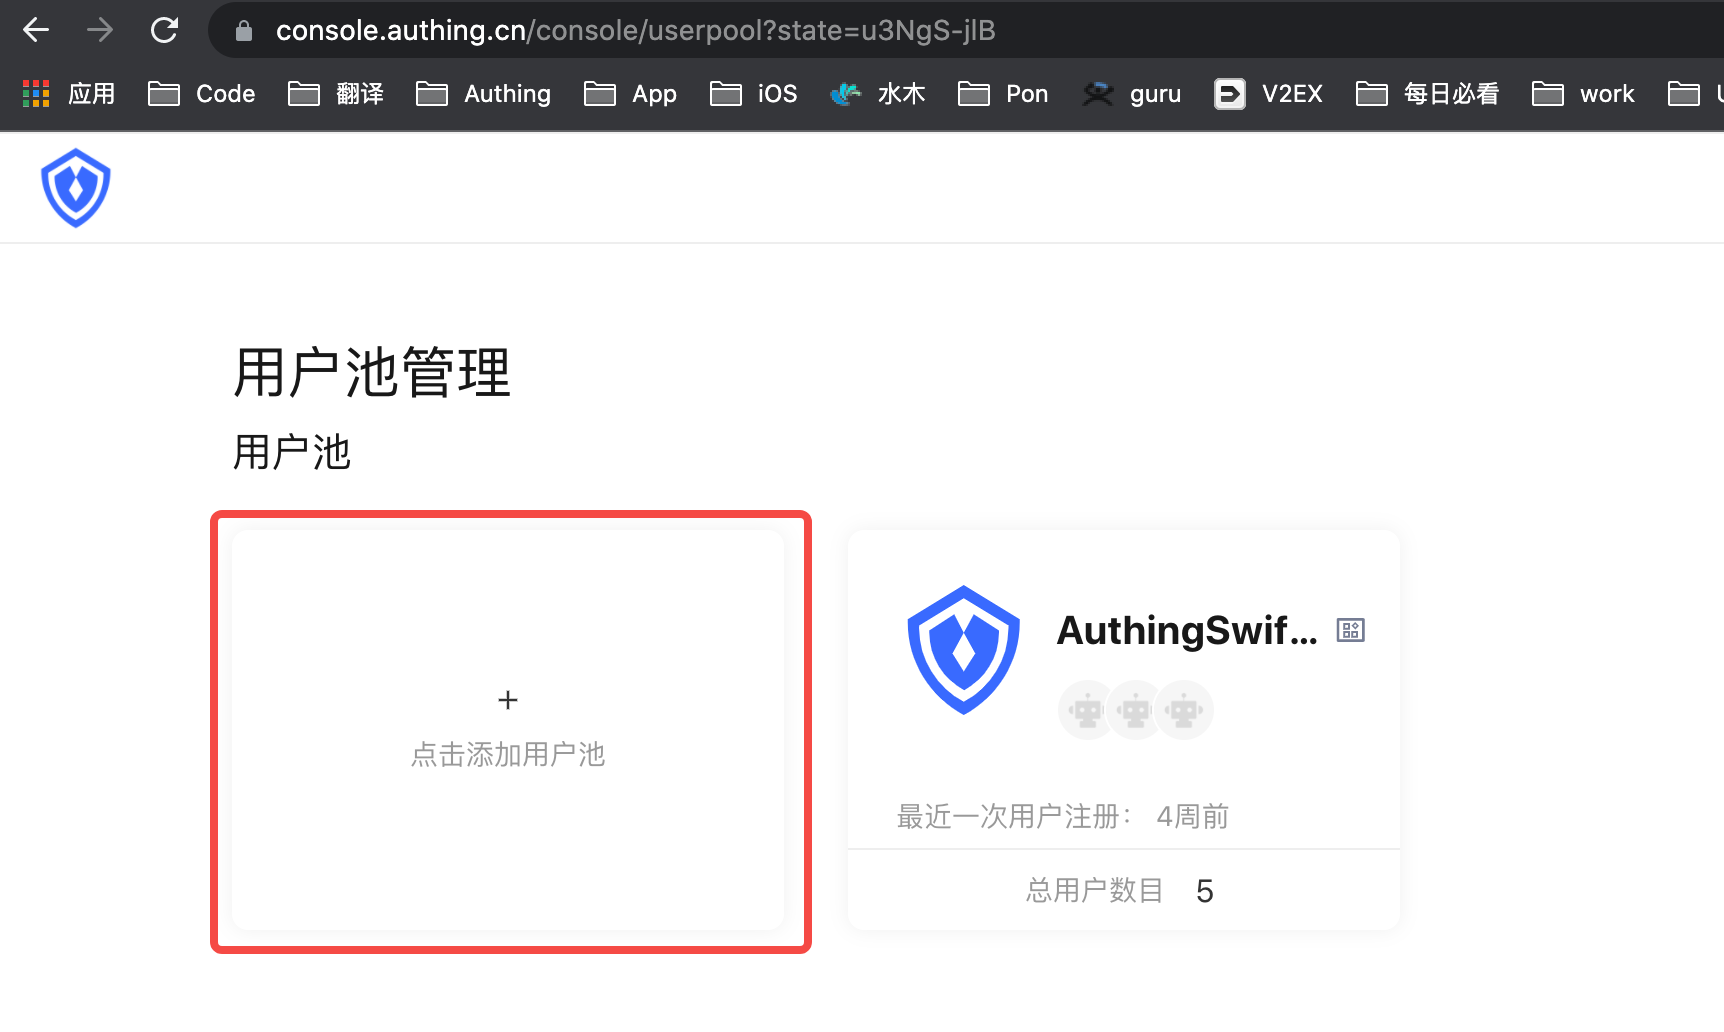The height and width of the screenshot is (1032, 1724).
Task: Click the AuthingSwif pool shield logo
Action: (x=964, y=650)
